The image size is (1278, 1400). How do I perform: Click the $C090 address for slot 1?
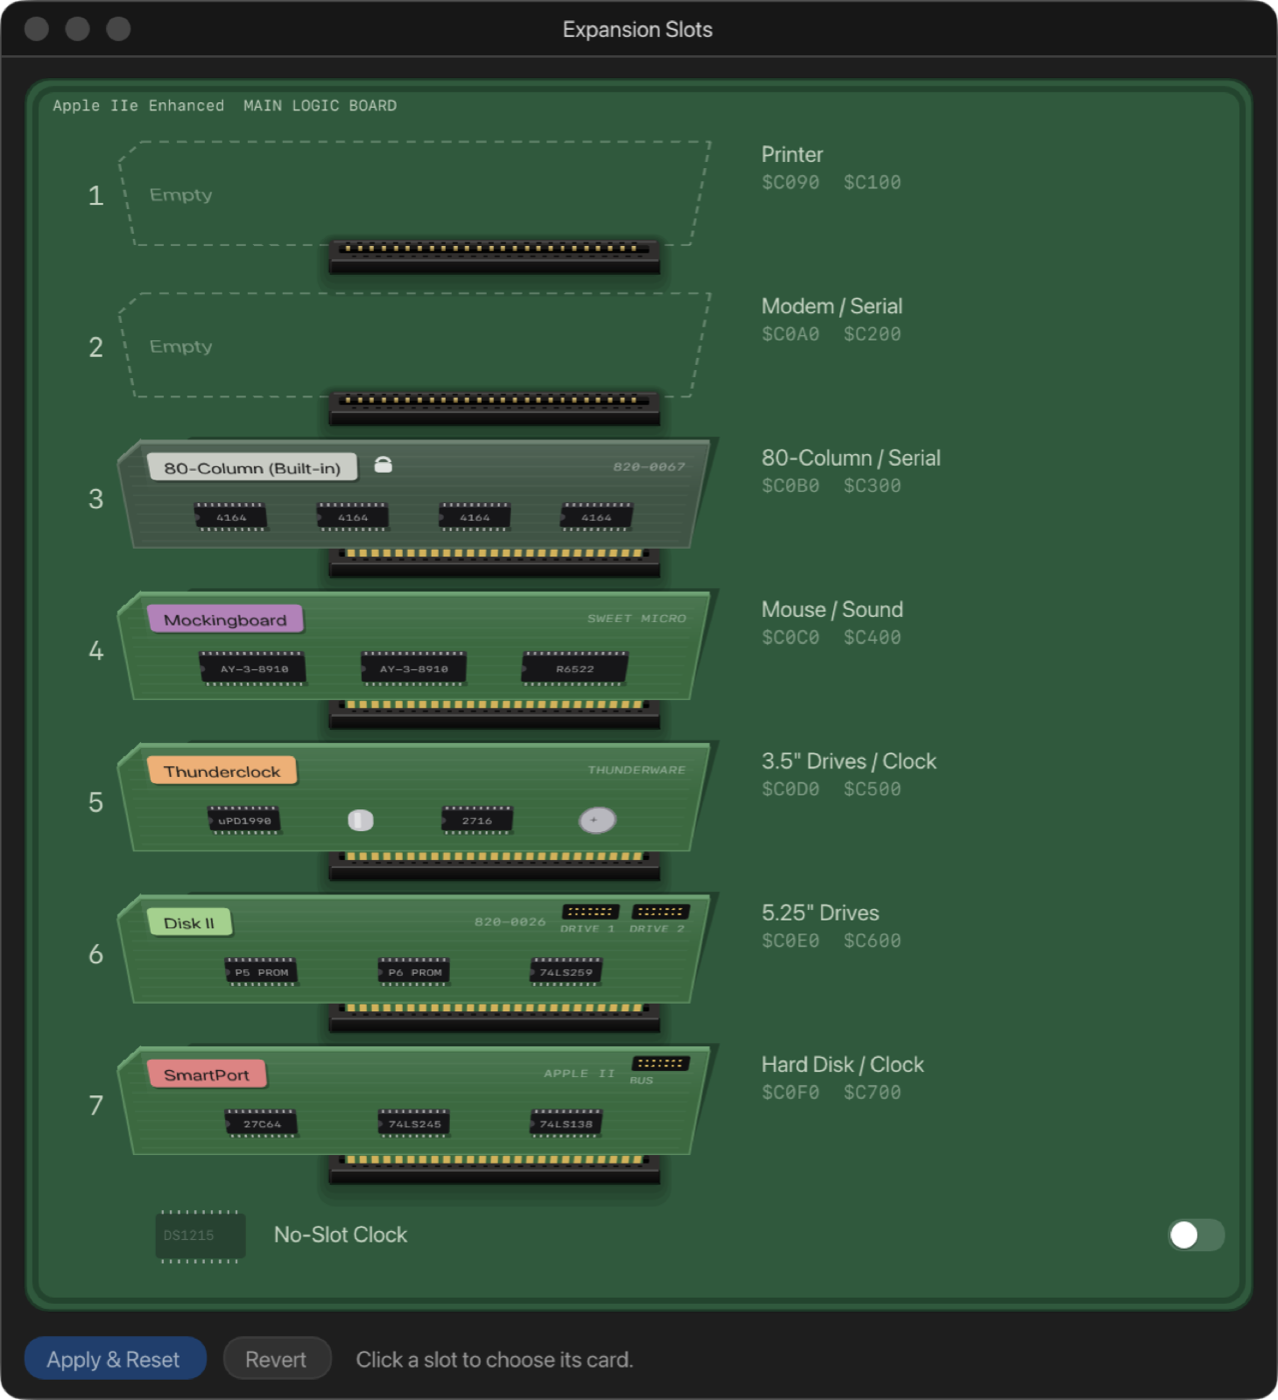[x=791, y=182]
